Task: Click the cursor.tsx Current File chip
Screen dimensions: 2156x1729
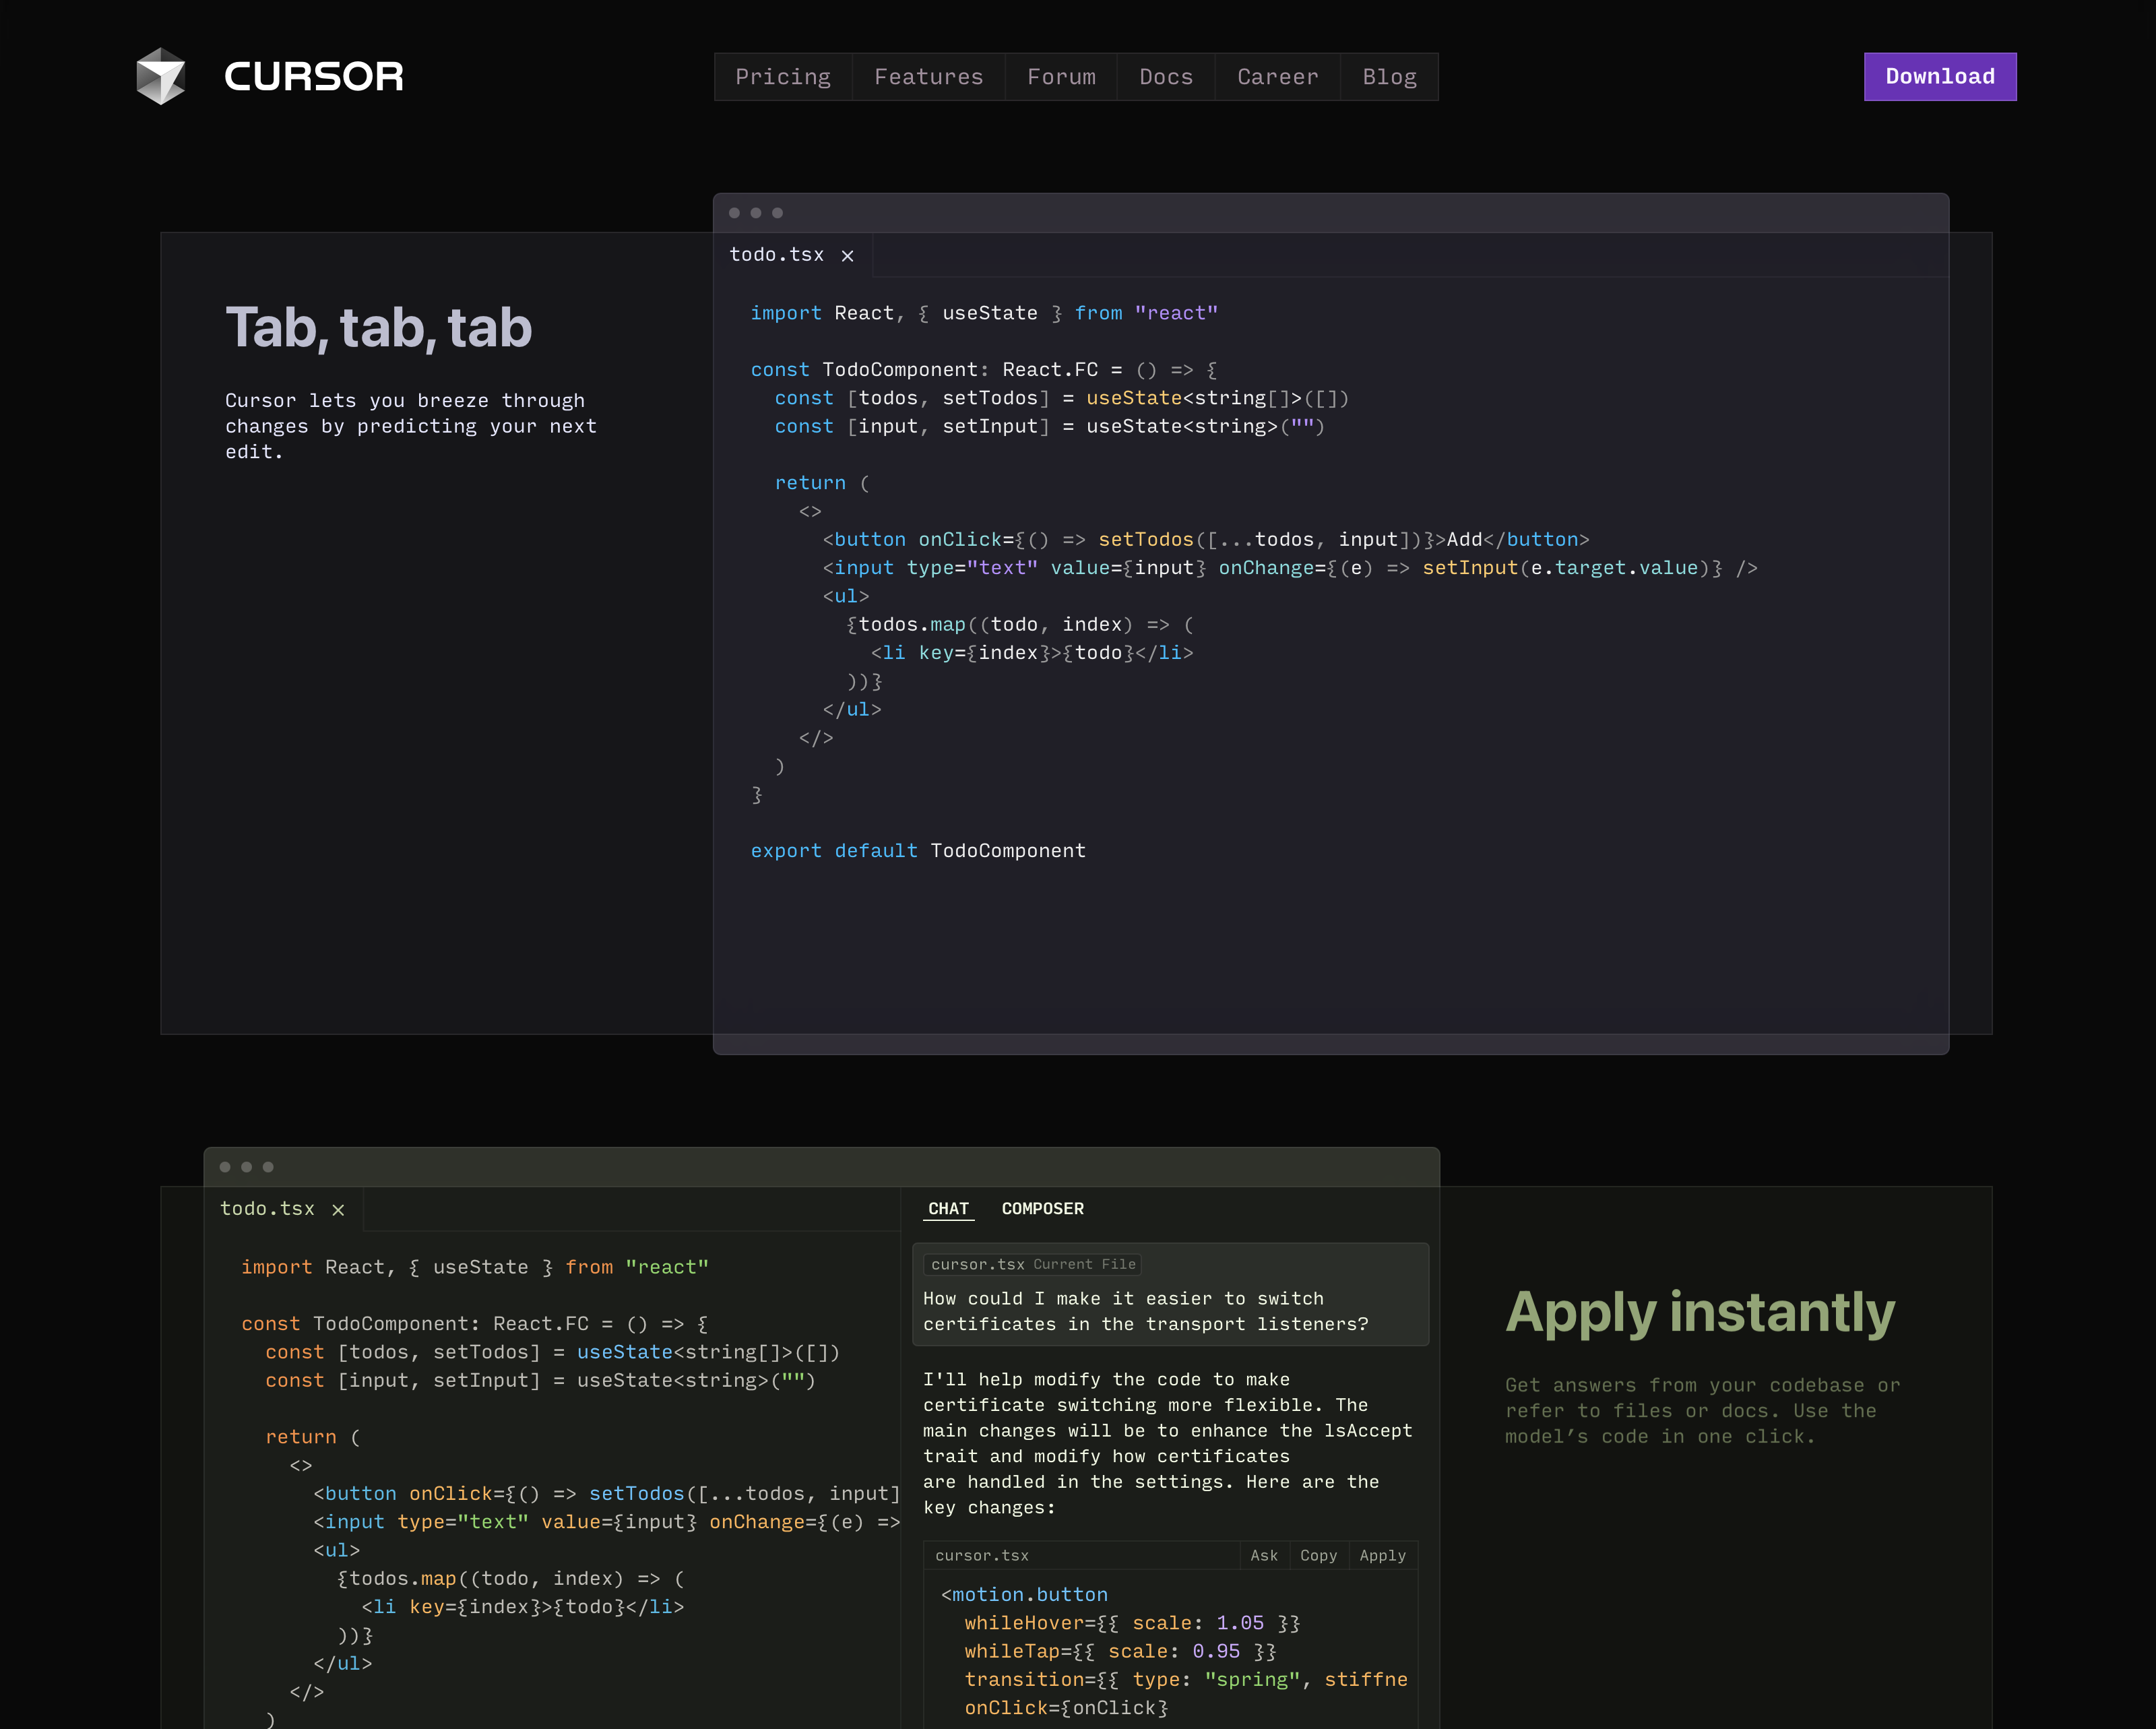Action: tap(1033, 1265)
